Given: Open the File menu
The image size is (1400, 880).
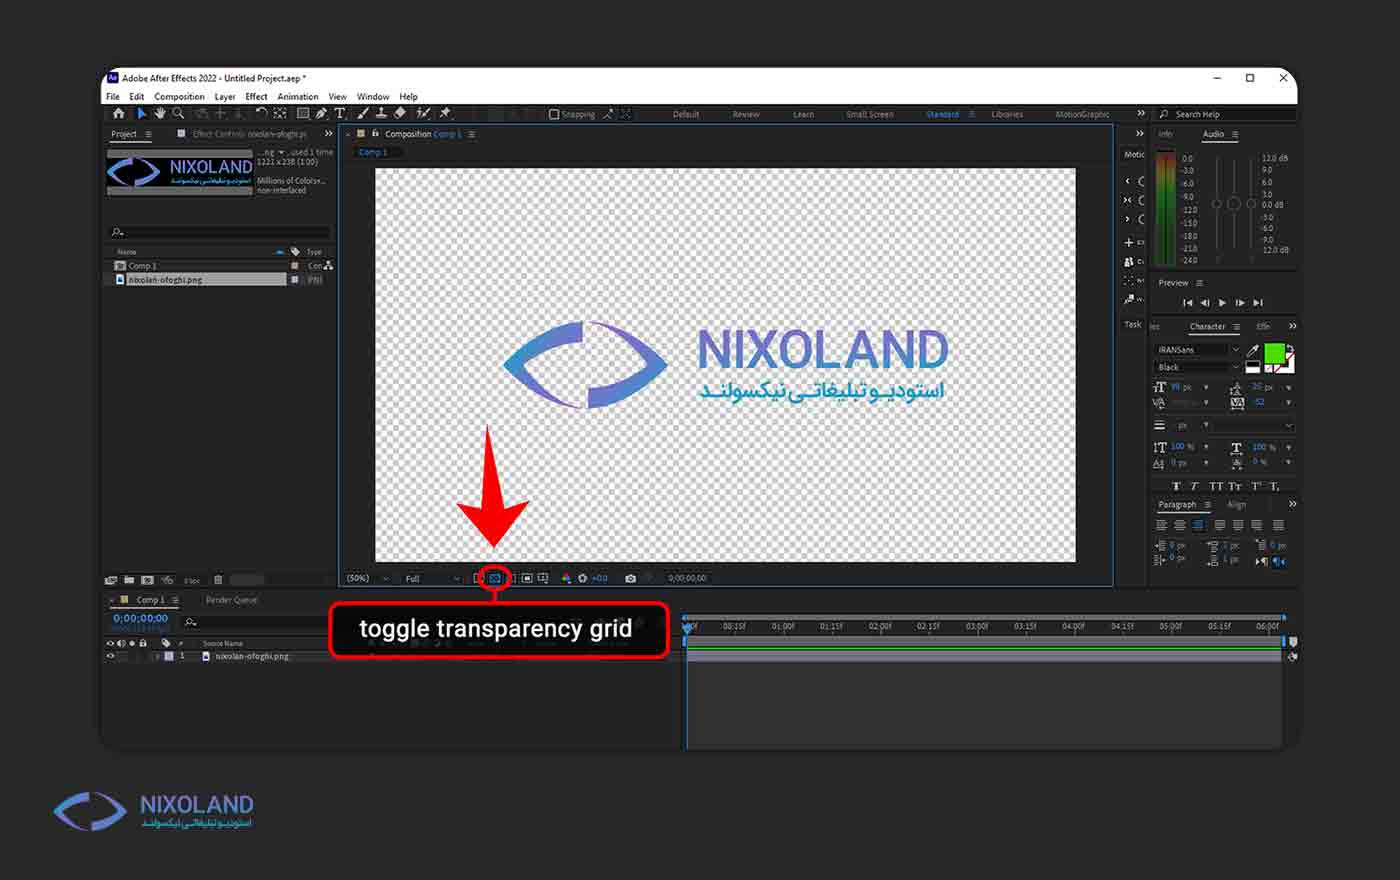Looking at the screenshot, I should click(x=113, y=97).
